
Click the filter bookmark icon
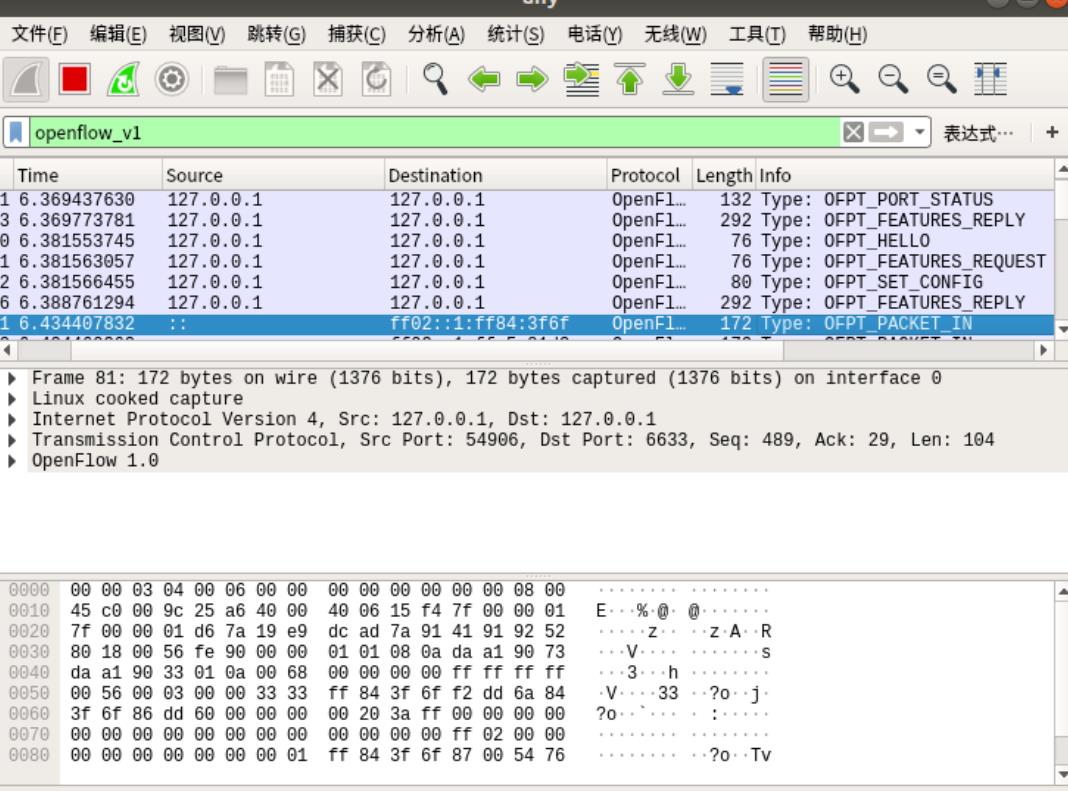tap(16, 132)
